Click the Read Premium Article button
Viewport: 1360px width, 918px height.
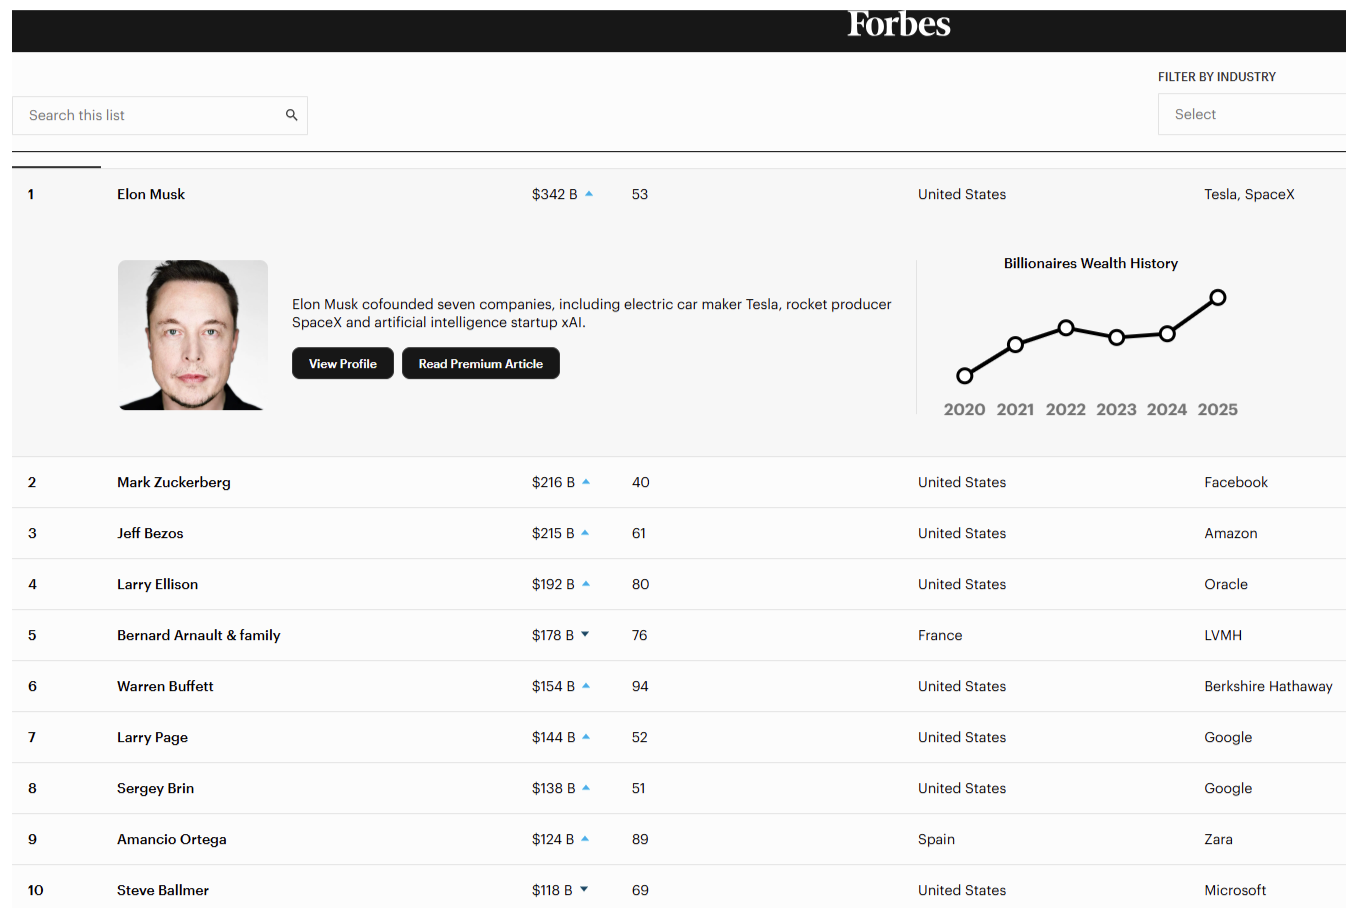pyautogui.click(x=481, y=364)
